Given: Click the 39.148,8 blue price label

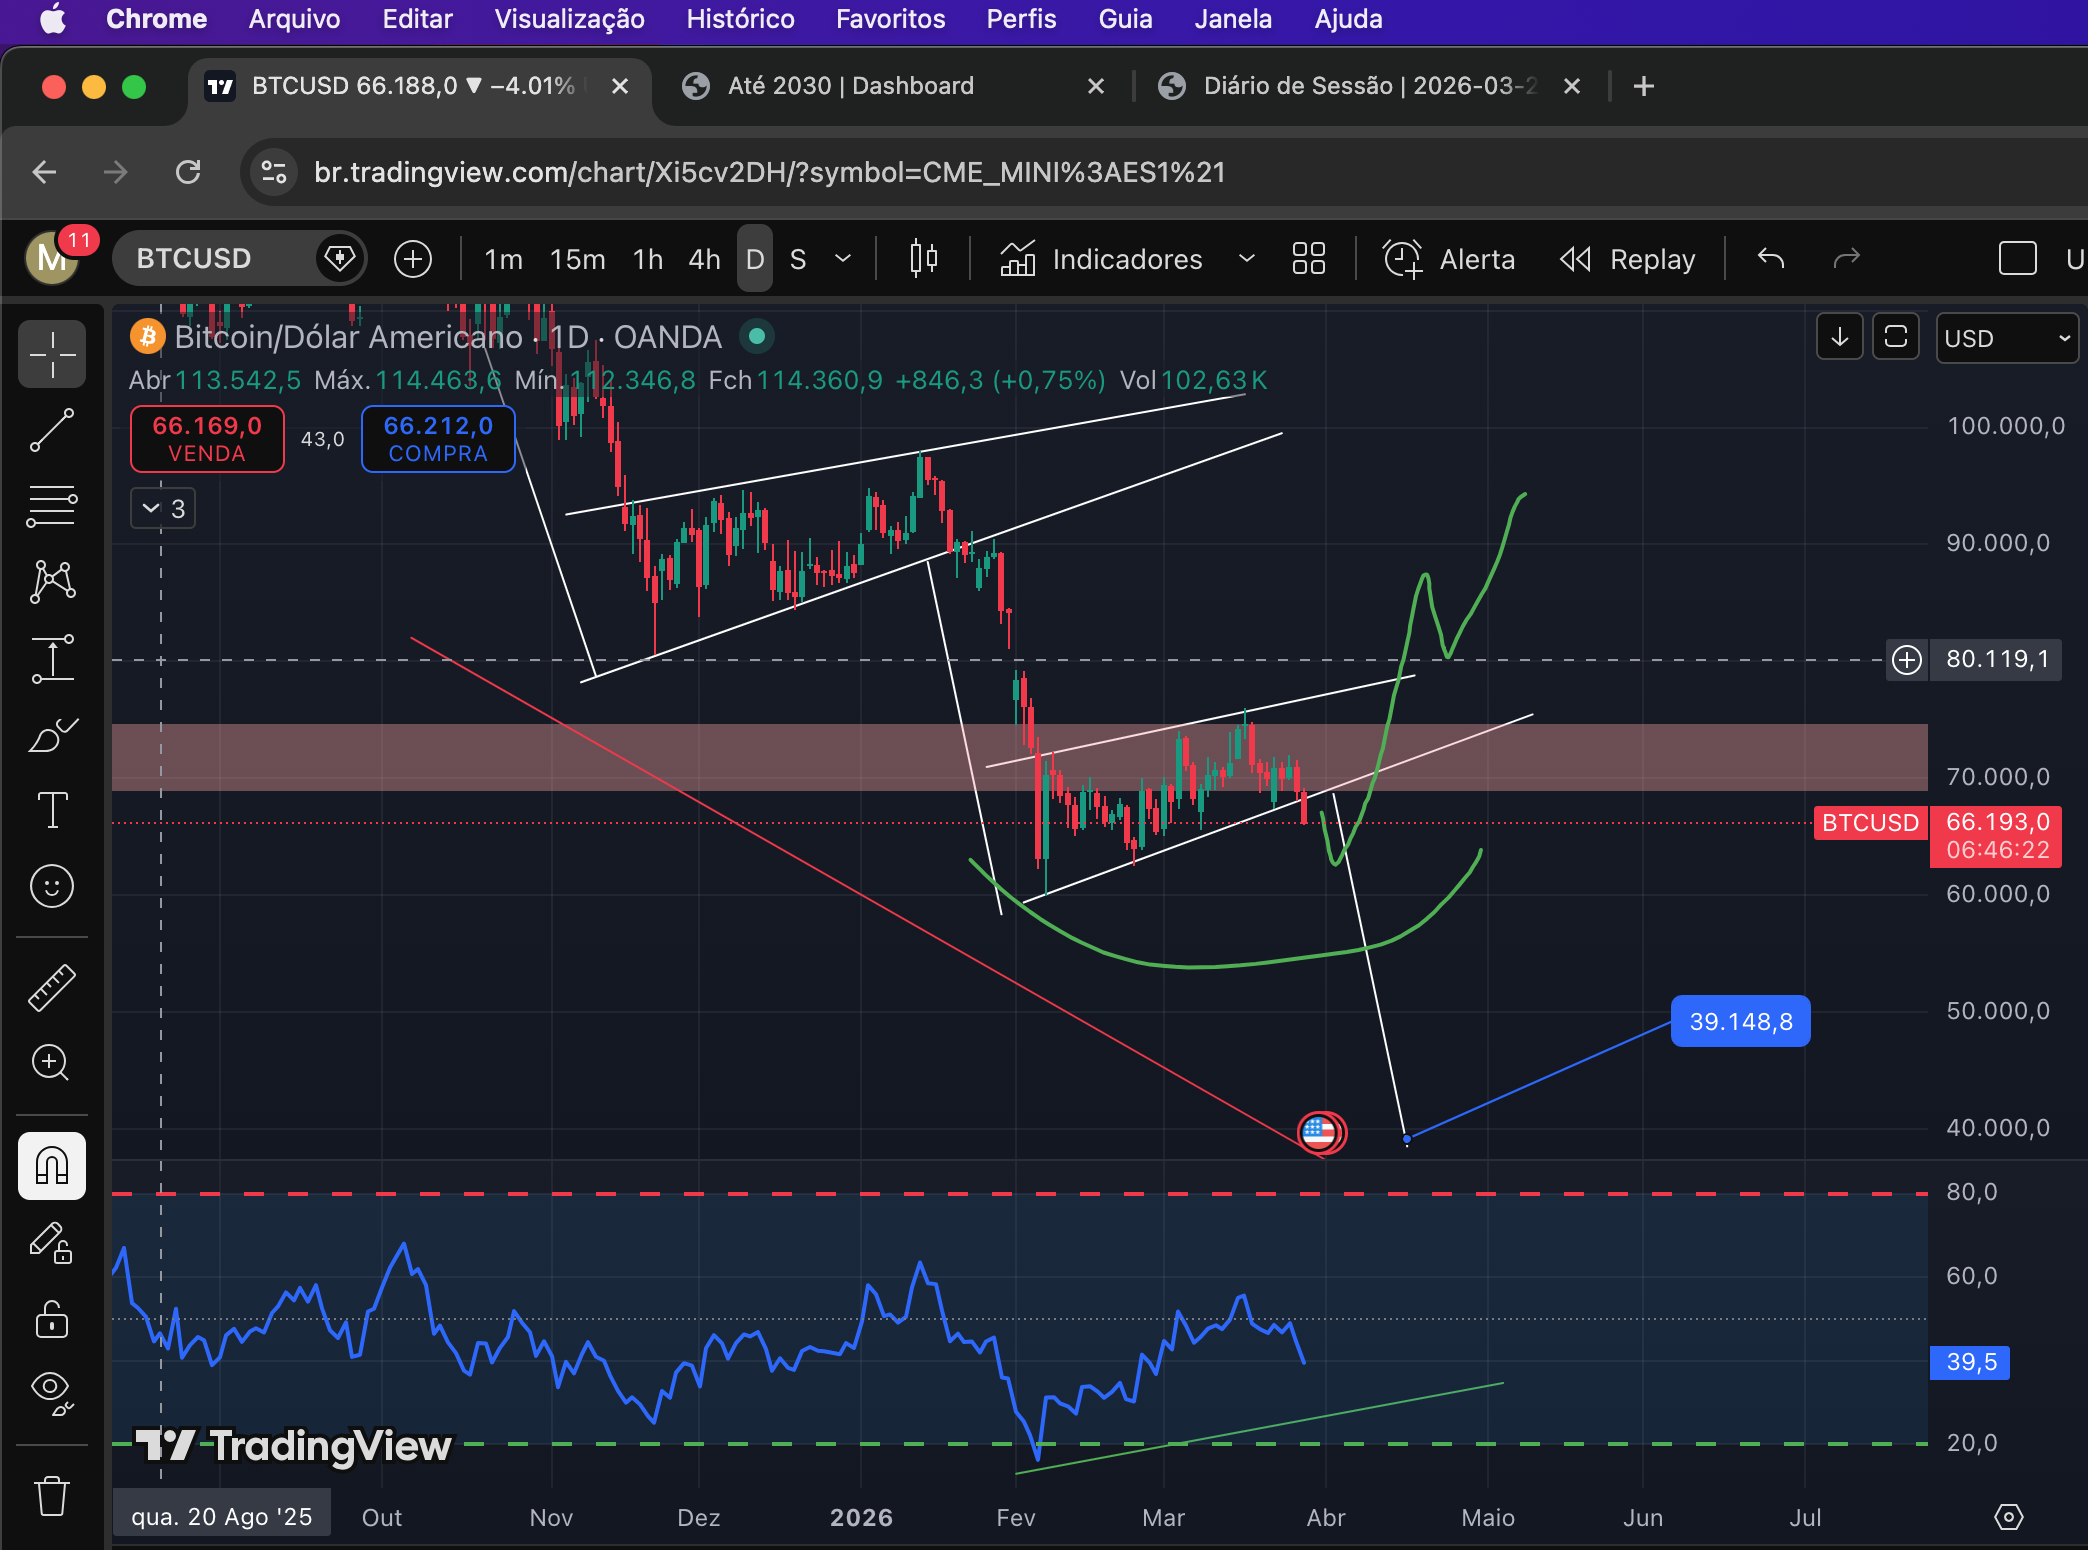Looking at the screenshot, I should (x=1740, y=1021).
